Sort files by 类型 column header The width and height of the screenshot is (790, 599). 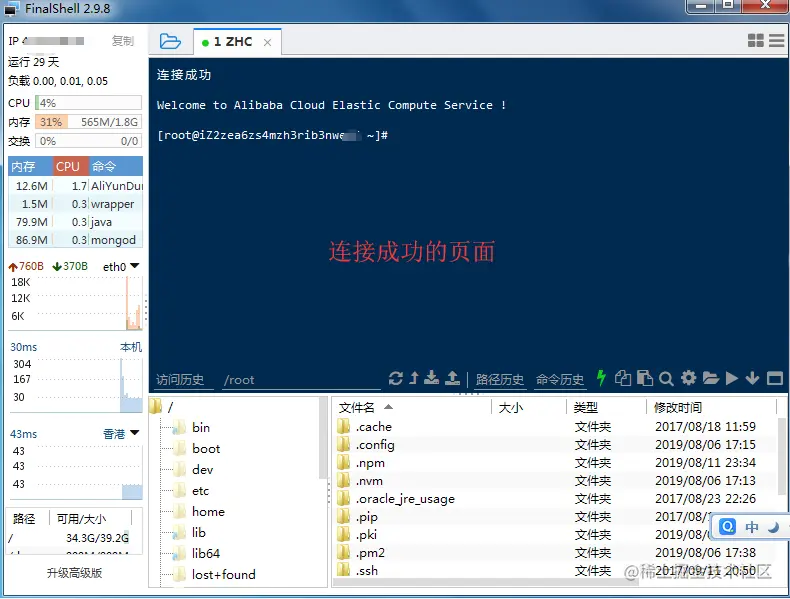pyautogui.click(x=607, y=407)
